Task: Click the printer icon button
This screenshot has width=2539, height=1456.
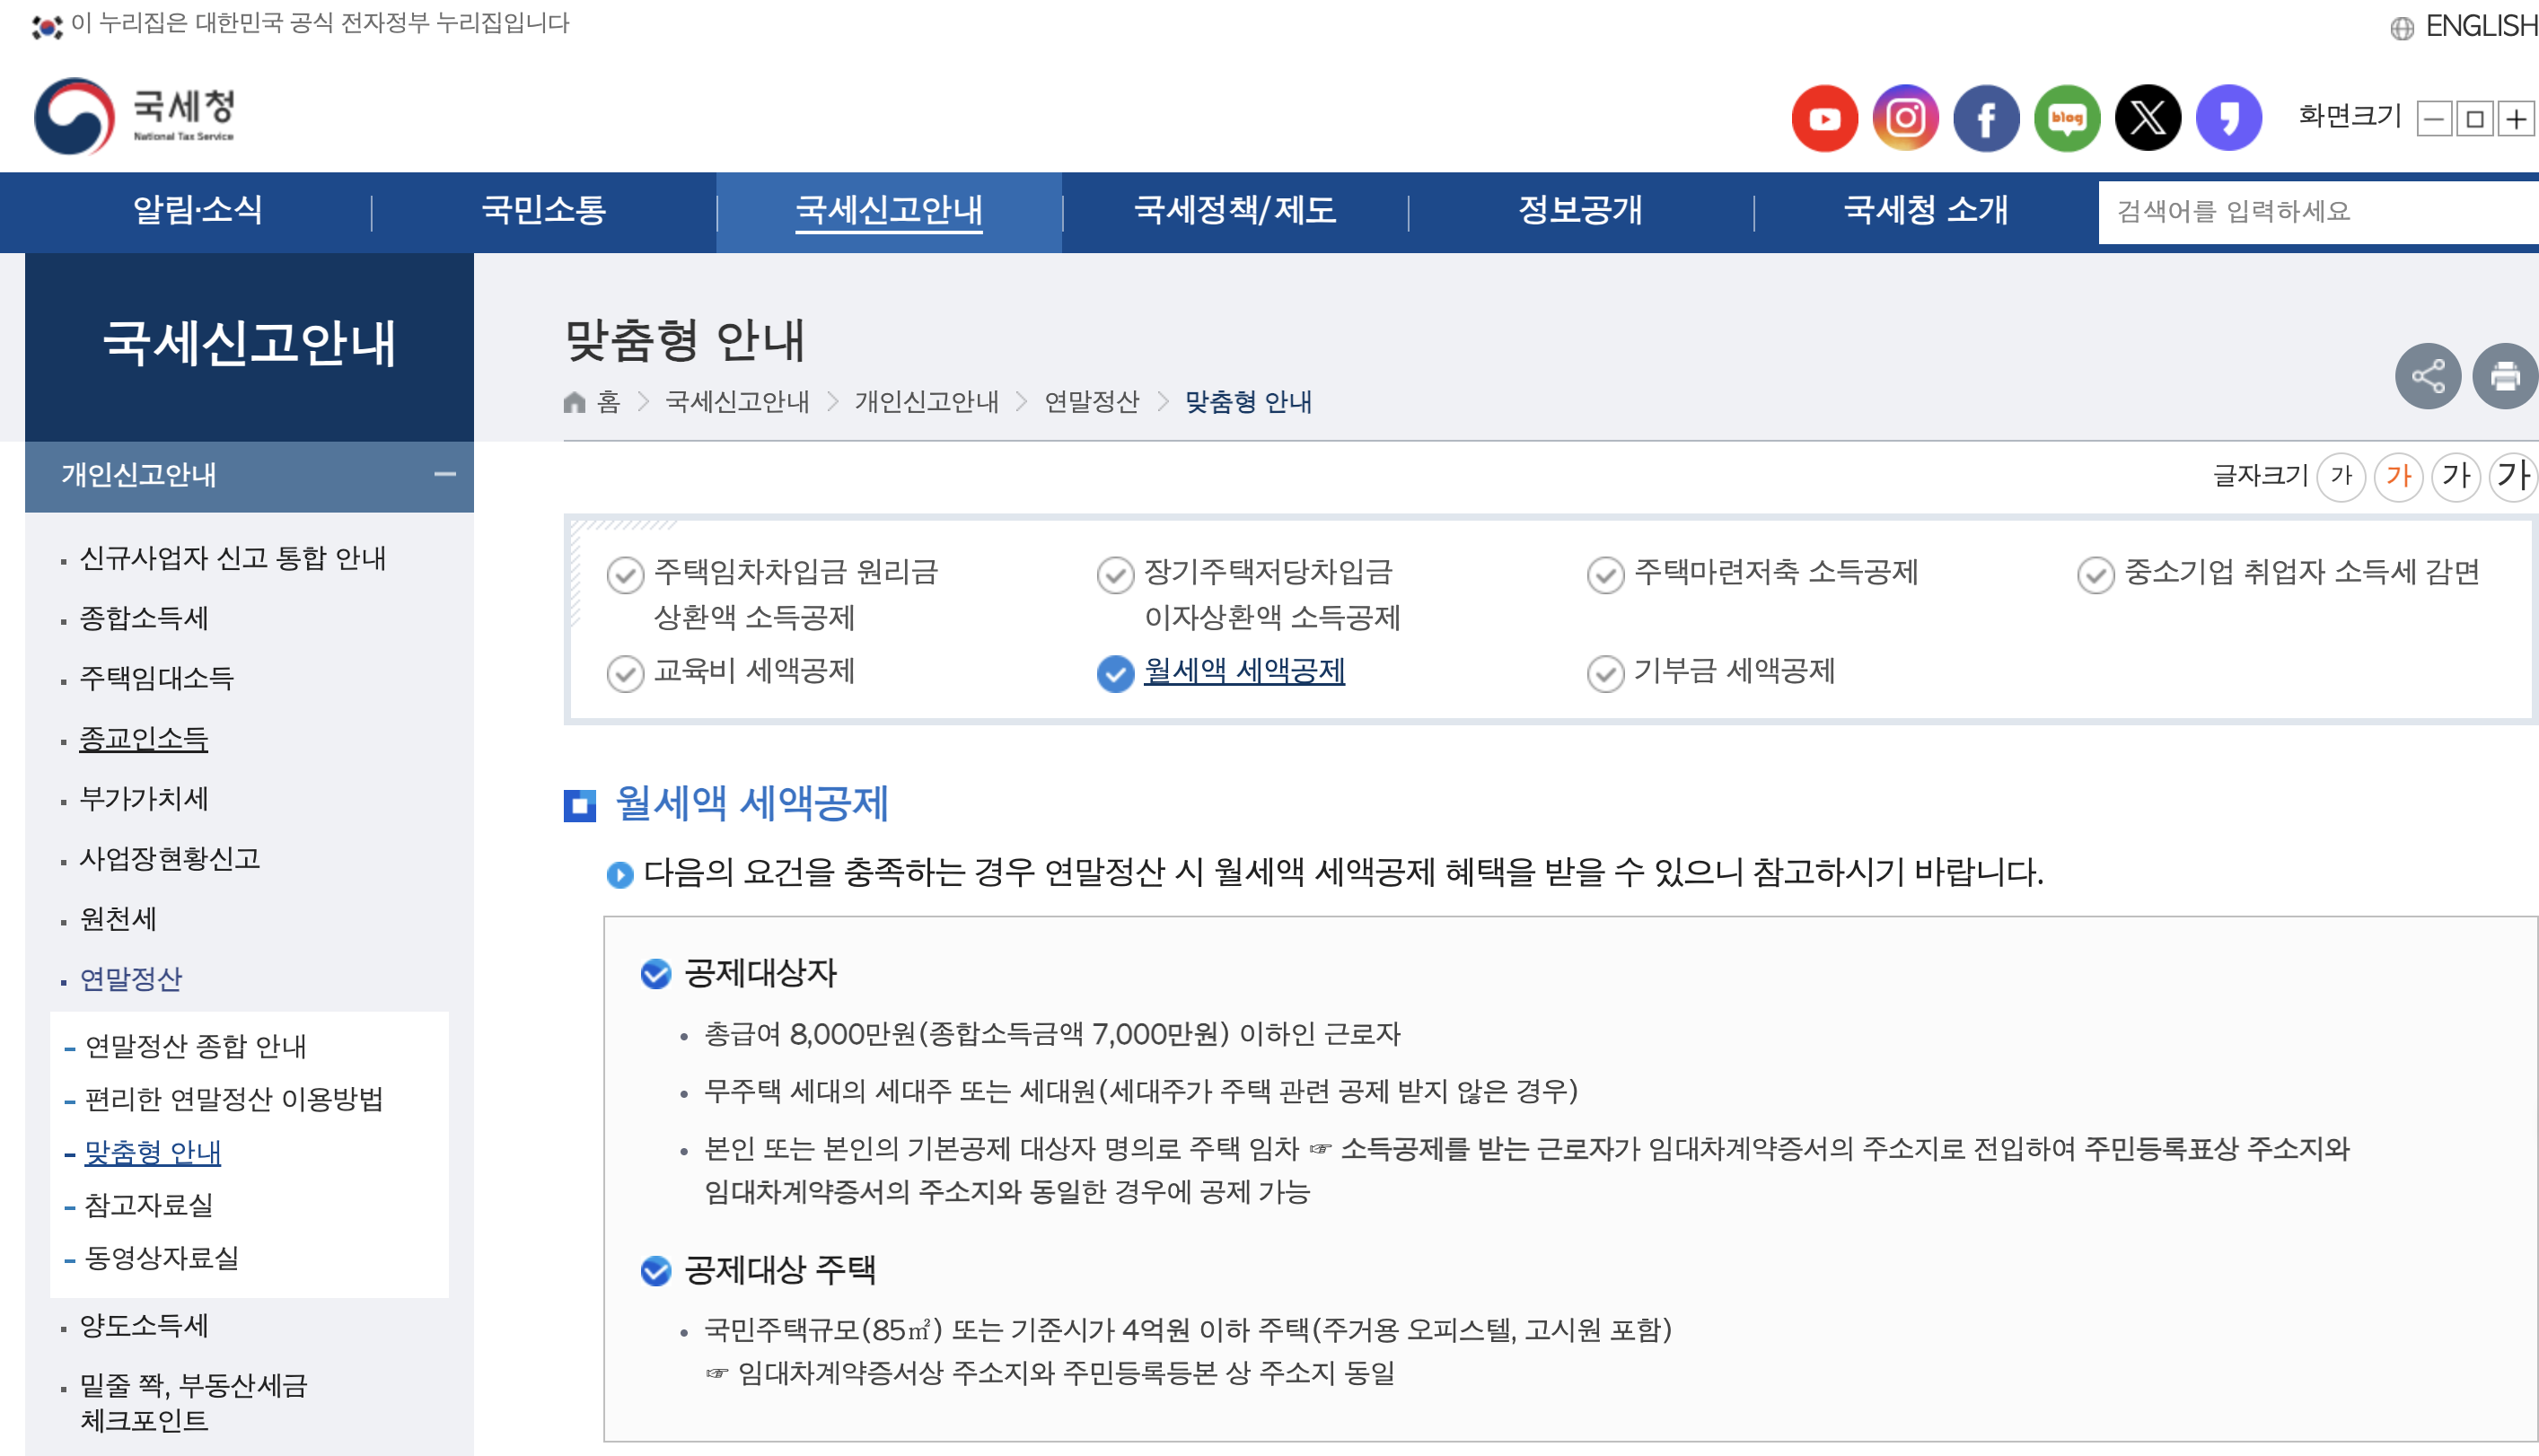Action: pos(2504,376)
